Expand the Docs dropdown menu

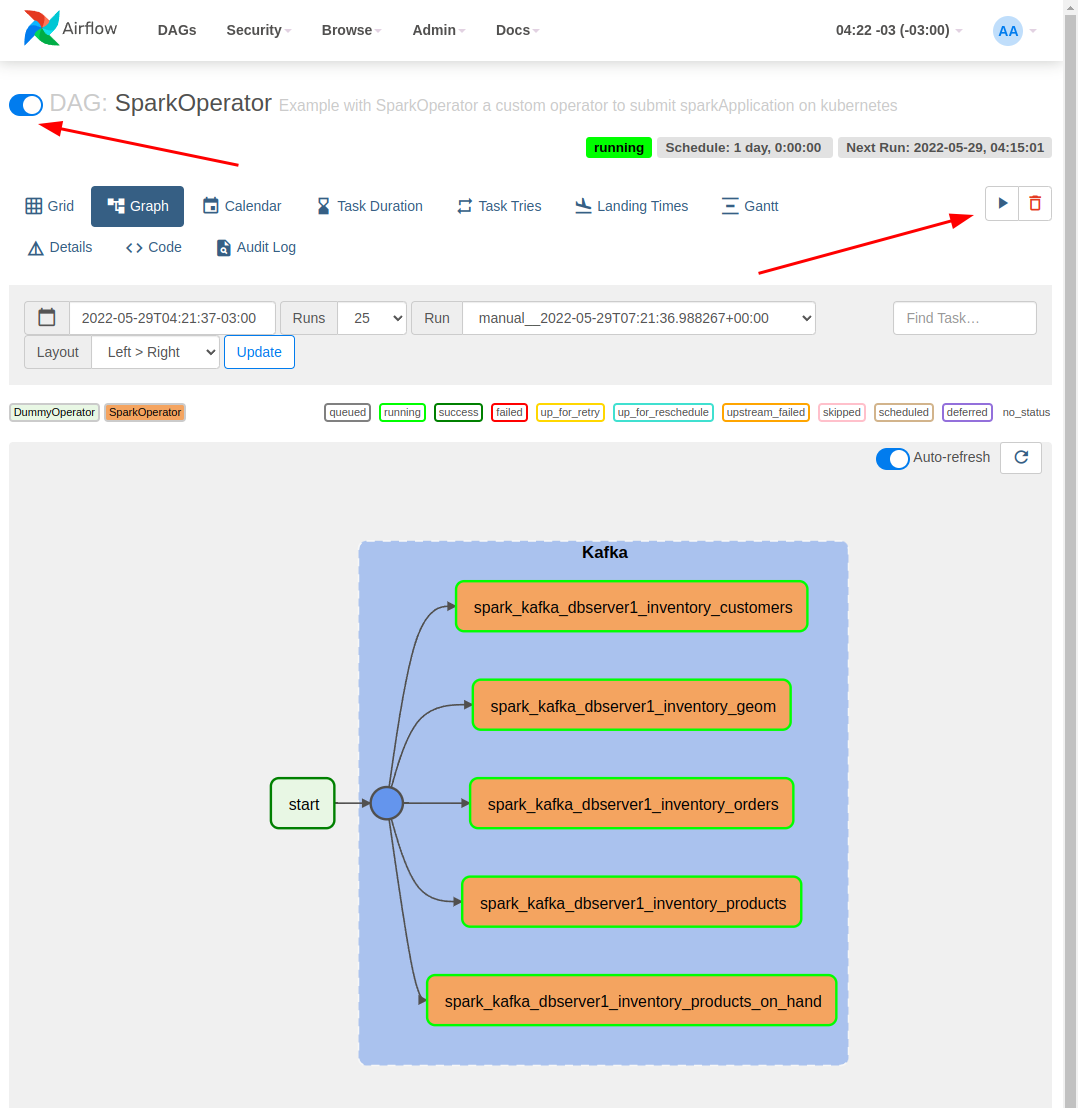pos(517,30)
